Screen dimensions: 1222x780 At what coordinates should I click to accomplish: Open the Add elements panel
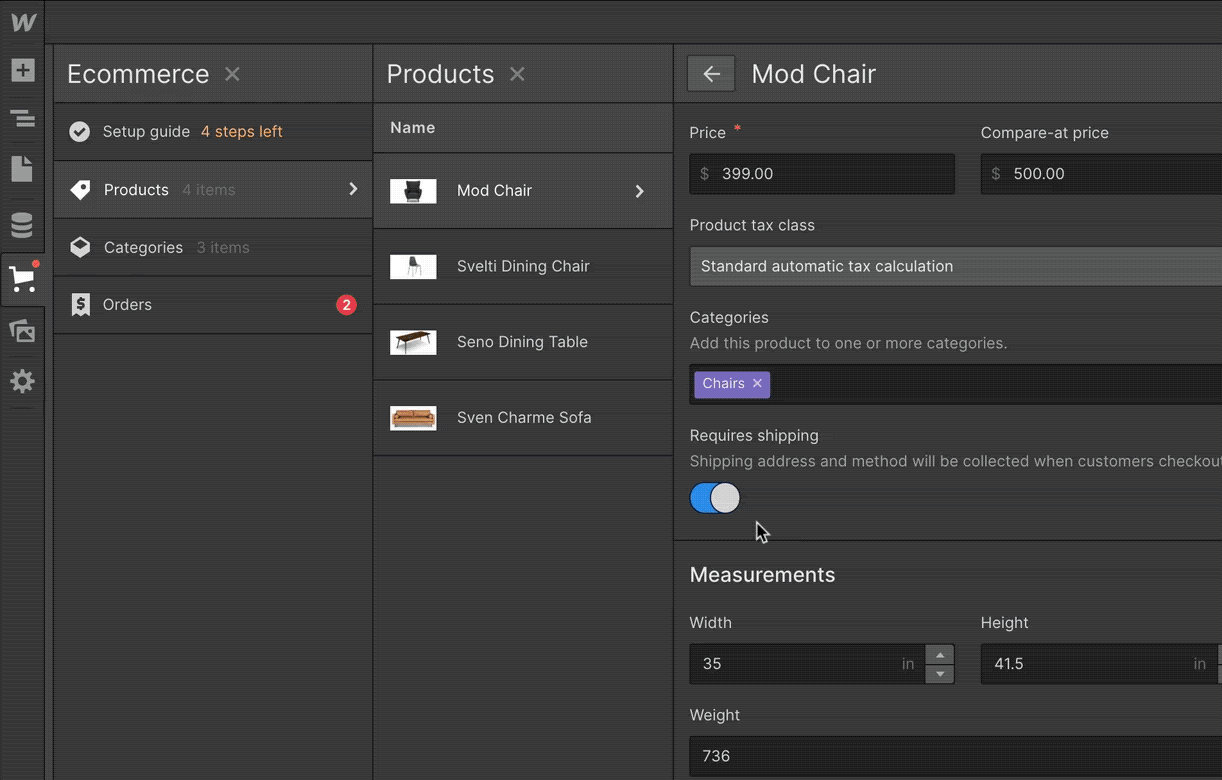point(23,70)
